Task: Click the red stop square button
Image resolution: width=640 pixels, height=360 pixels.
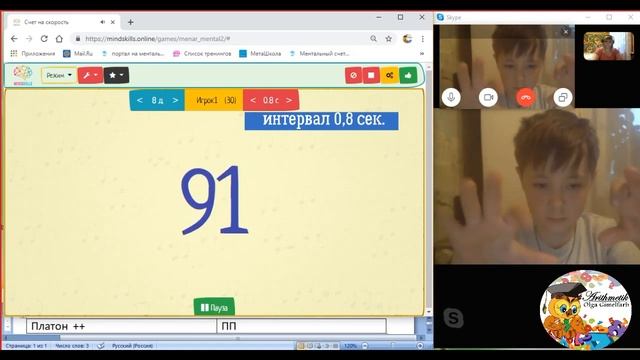Action: (371, 76)
